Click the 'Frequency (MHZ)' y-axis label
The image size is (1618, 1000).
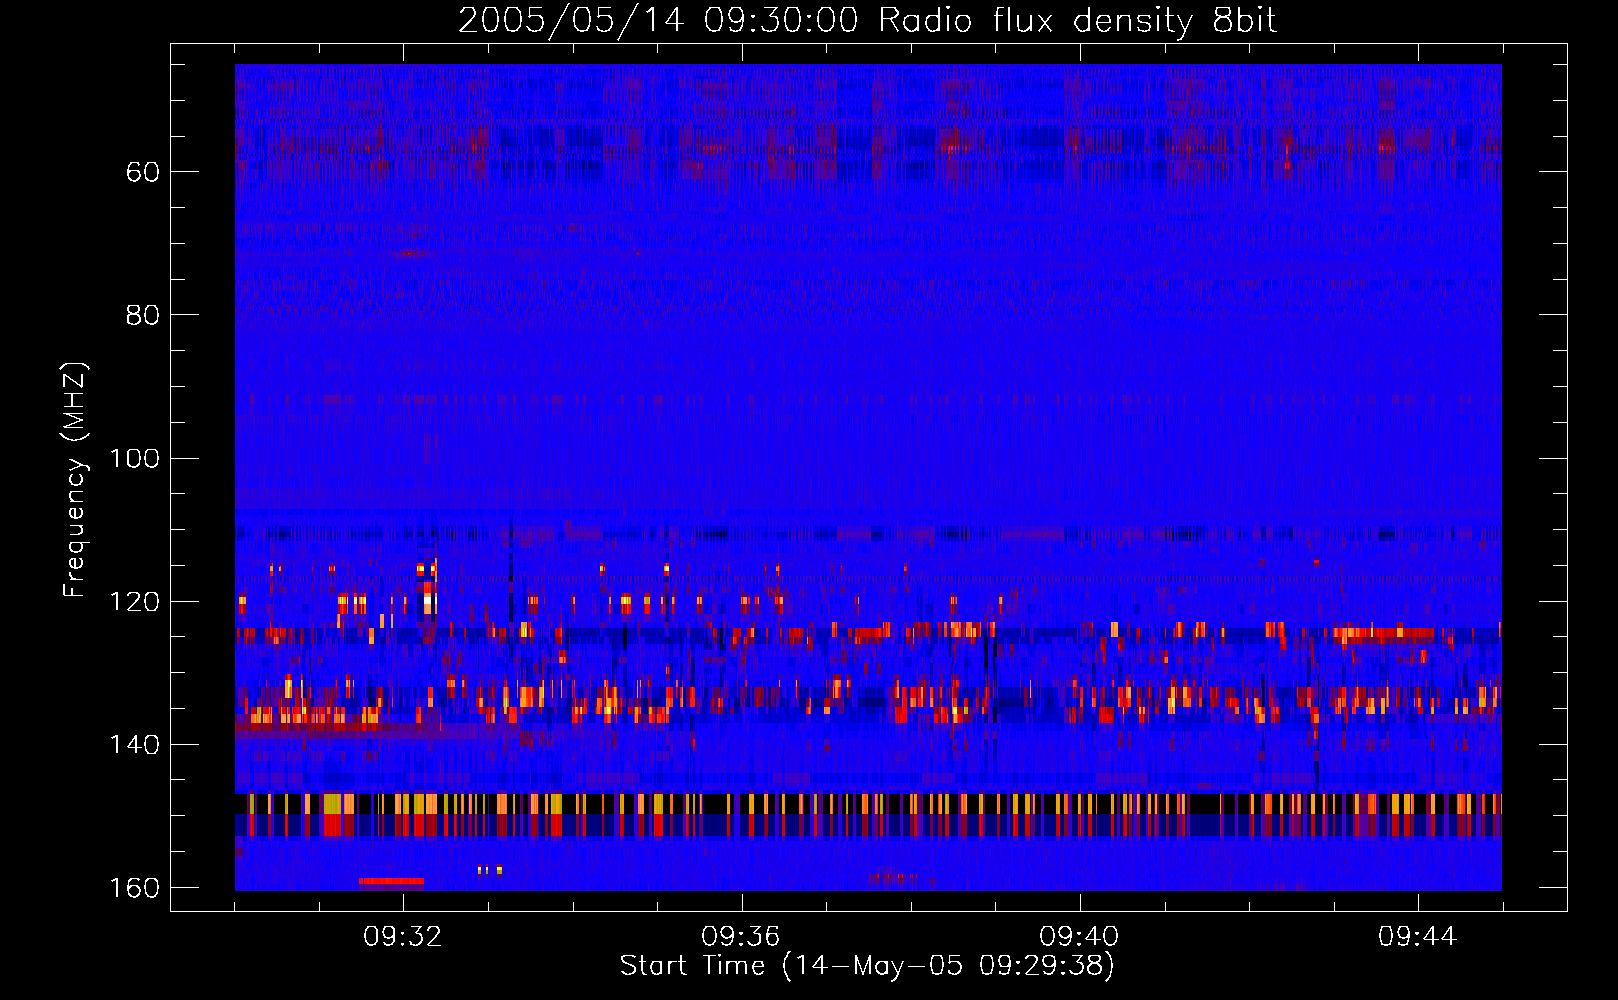pos(75,479)
